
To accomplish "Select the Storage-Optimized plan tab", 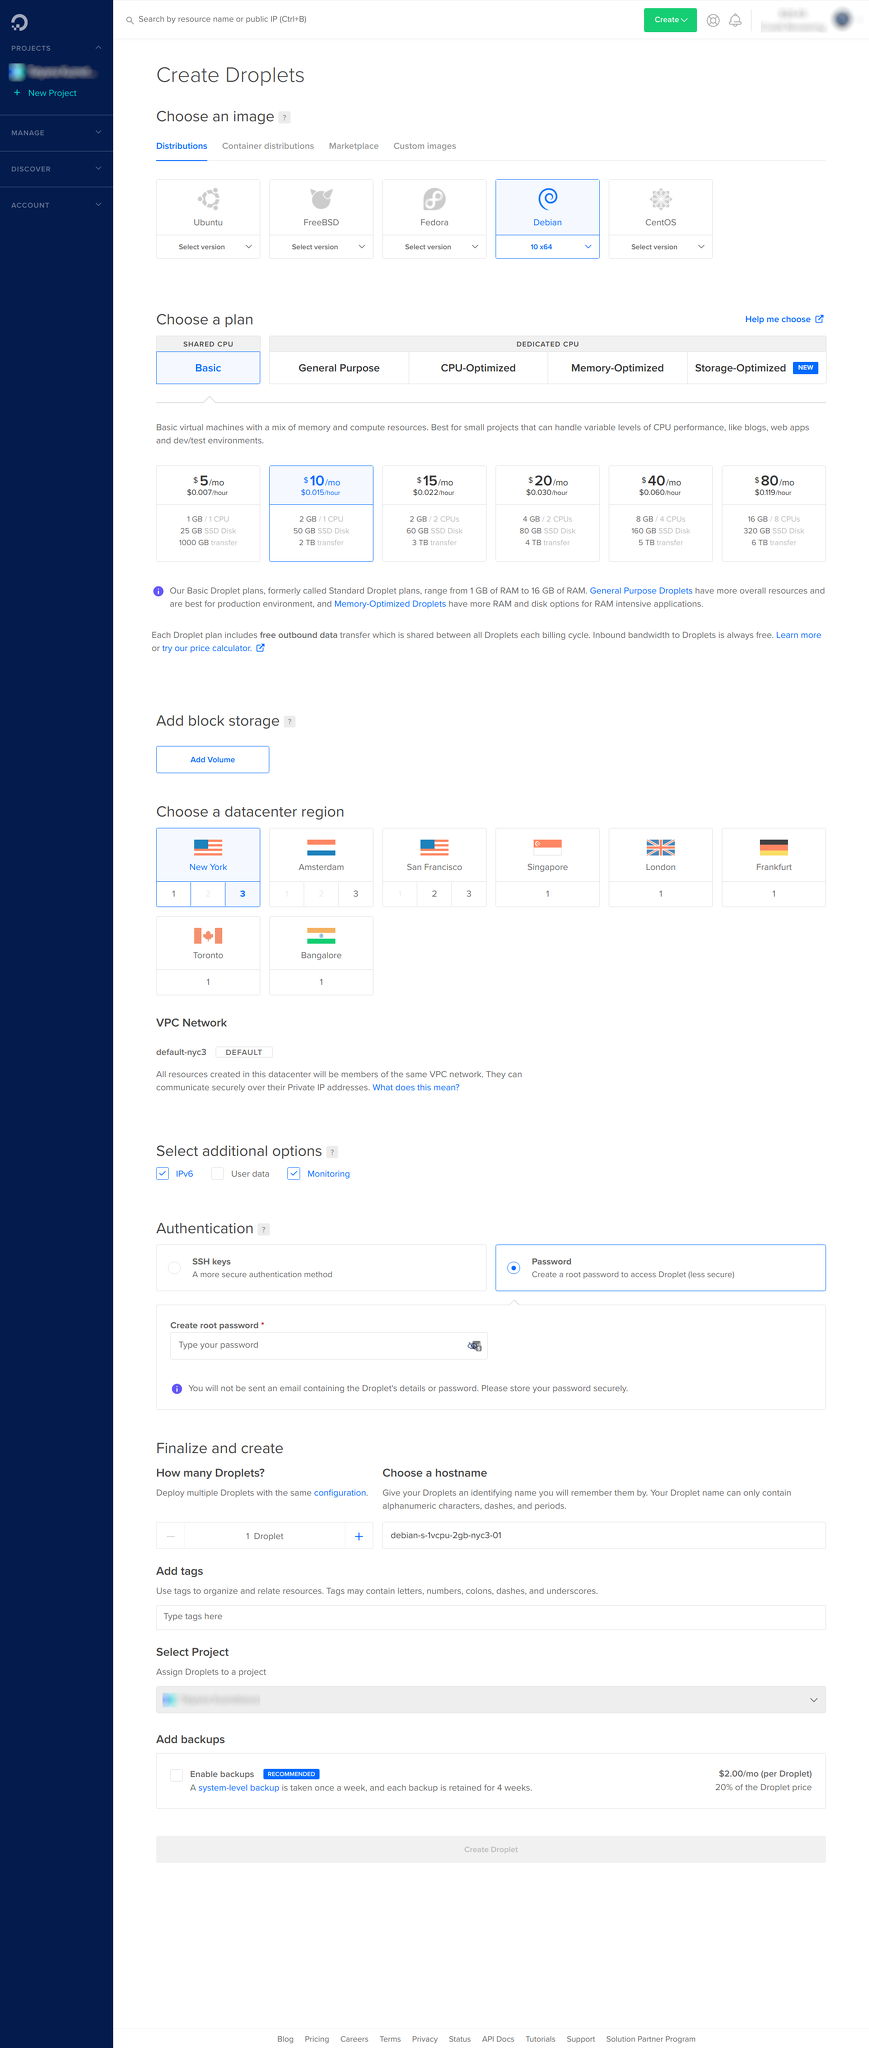I will coord(756,368).
